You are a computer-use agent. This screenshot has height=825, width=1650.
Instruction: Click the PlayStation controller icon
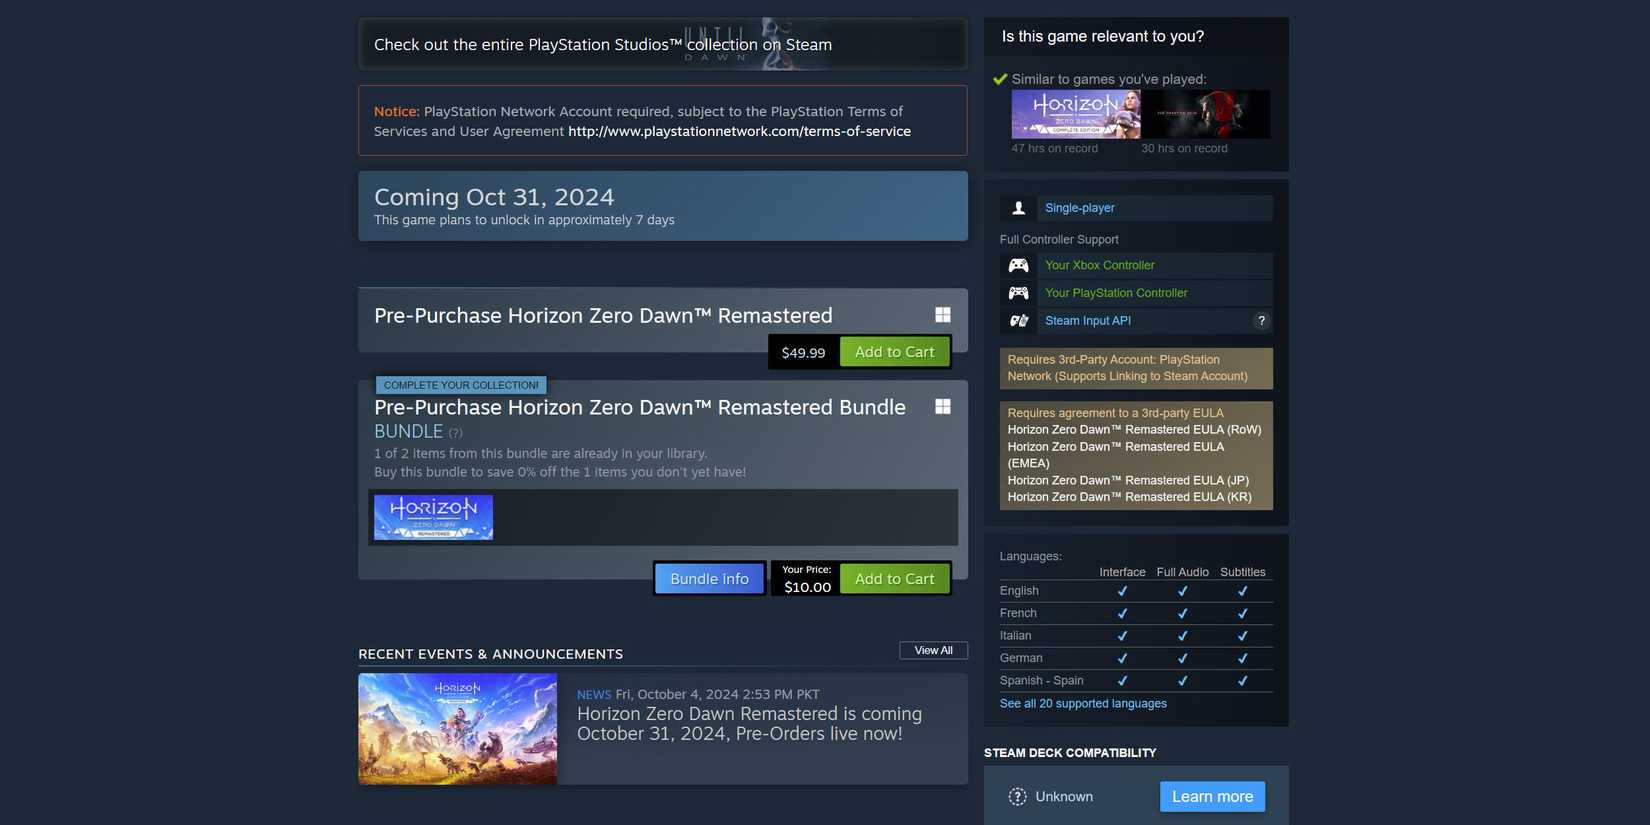tap(1018, 293)
